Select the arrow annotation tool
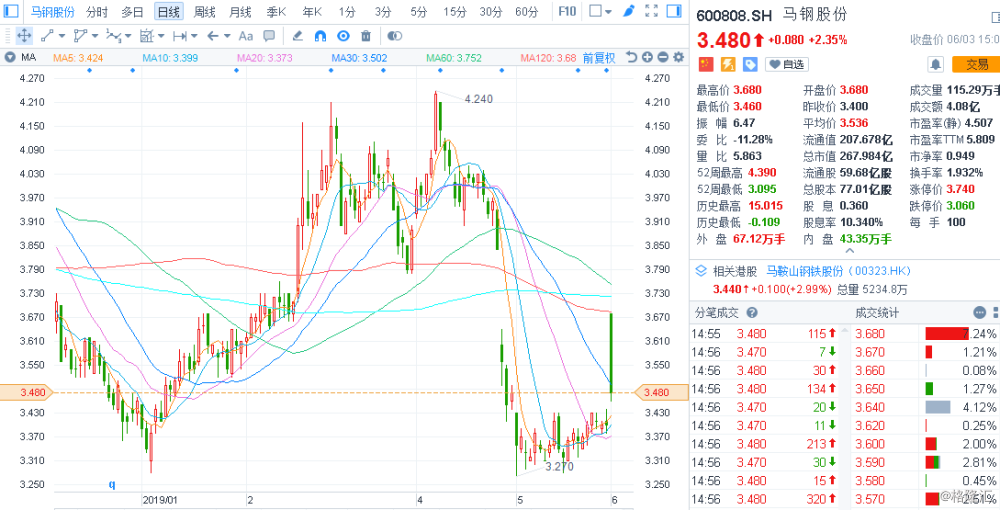Image resolution: width=1000 pixels, height=510 pixels. pos(213,36)
